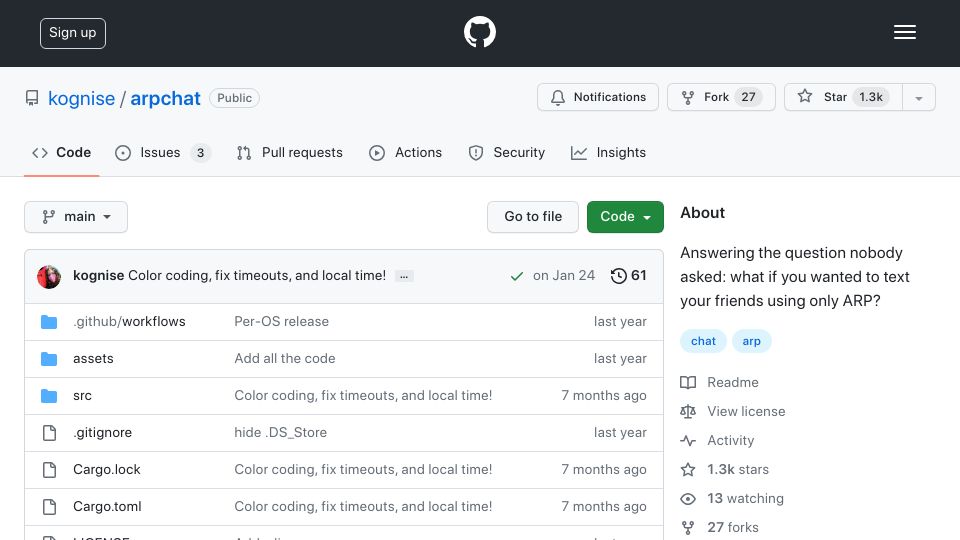This screenshot has width=960, height=540.
Task: Click the assets folder icon
Action: click(49, 359)
